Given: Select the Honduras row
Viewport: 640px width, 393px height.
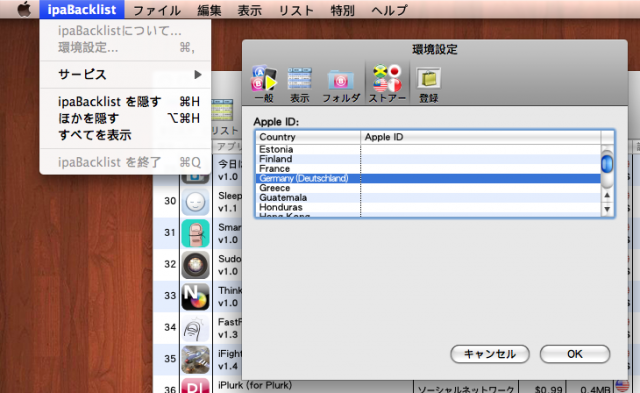Looking at the screenshot, I should 428,207.
